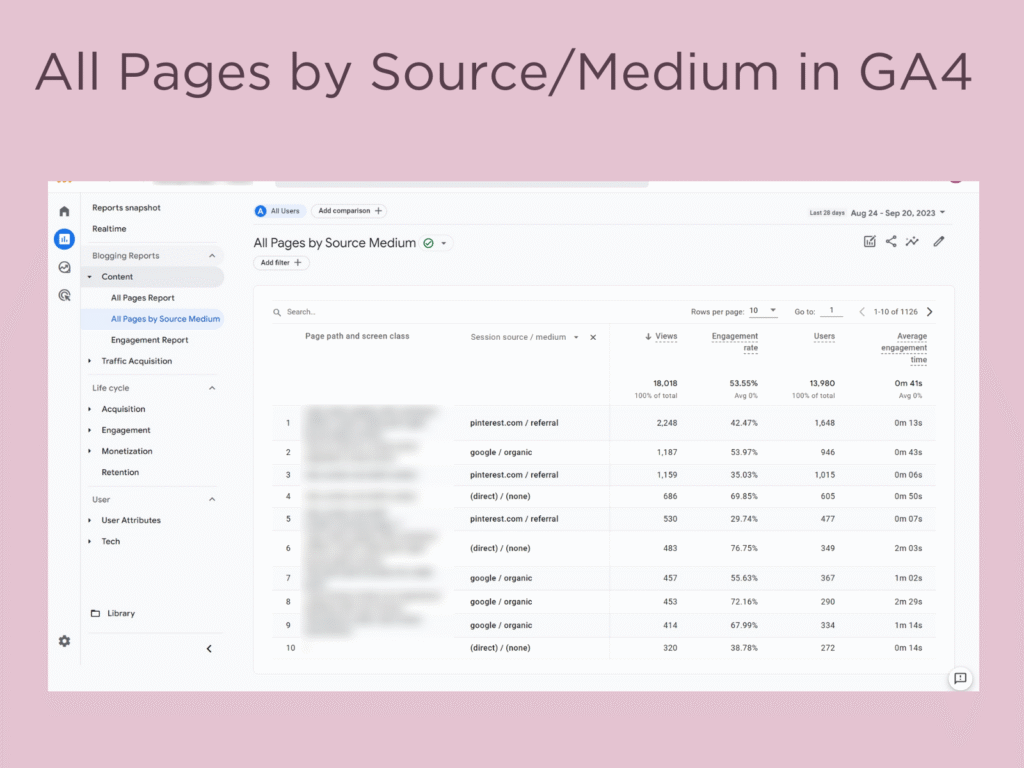Open the feedback icon at bottom right
This screenshot has width=1024, height=768.
960,679
